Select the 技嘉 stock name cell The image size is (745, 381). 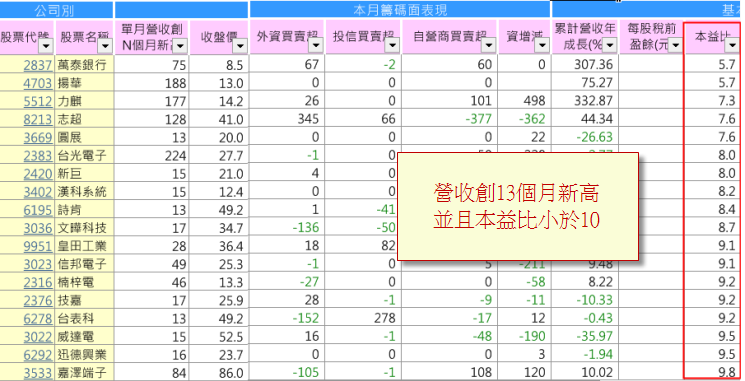tap(84, 300)
